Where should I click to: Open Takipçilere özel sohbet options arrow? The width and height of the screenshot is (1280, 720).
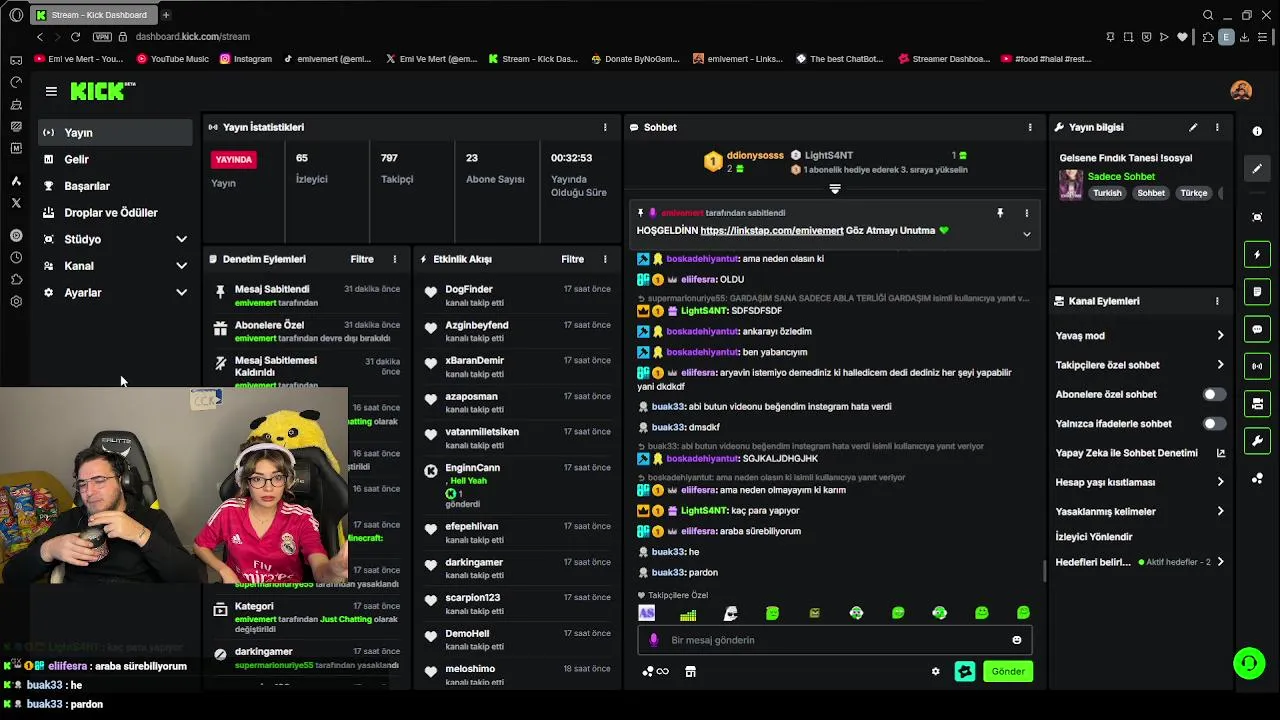(1220, 365)
